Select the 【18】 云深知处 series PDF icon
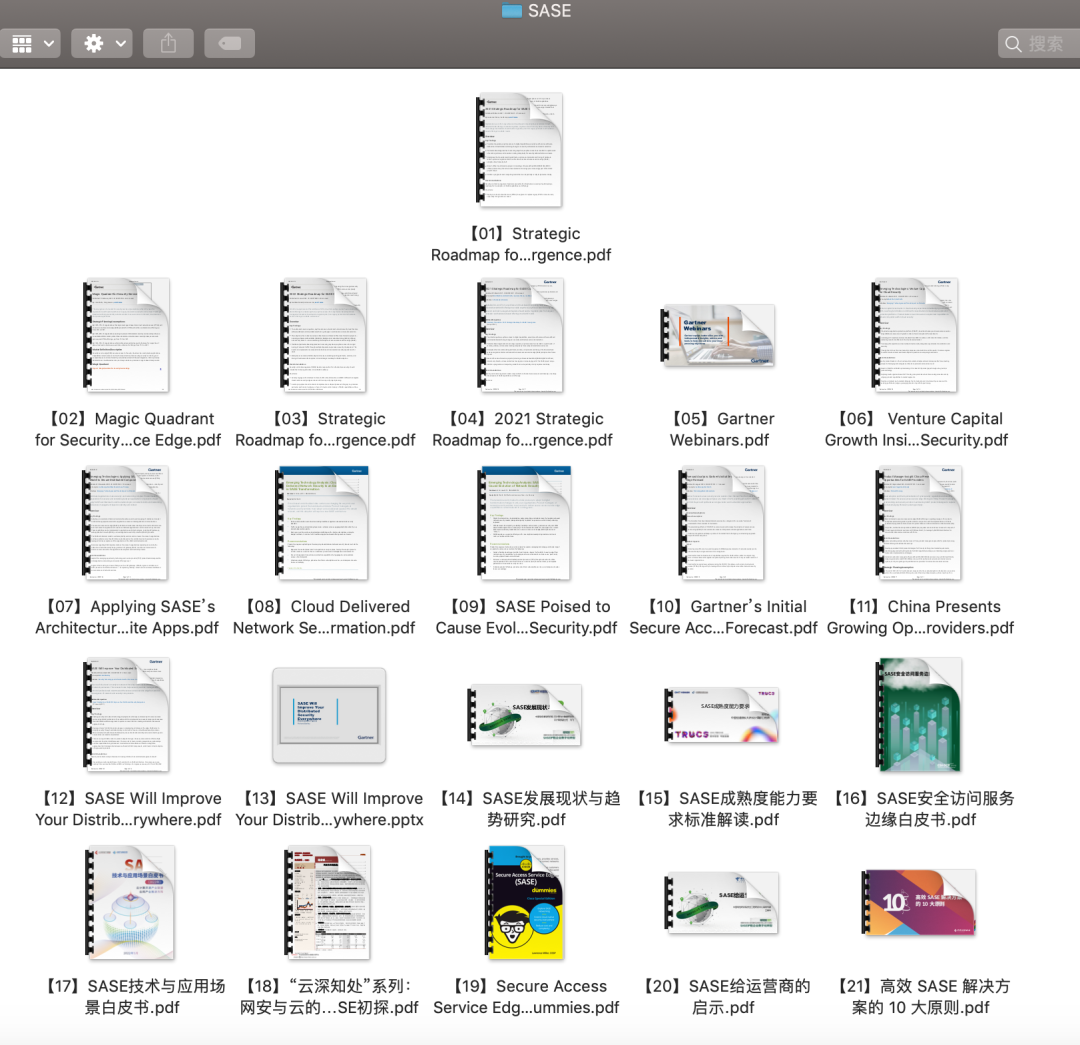The image size is (1080, 1045). pos(328,902)
